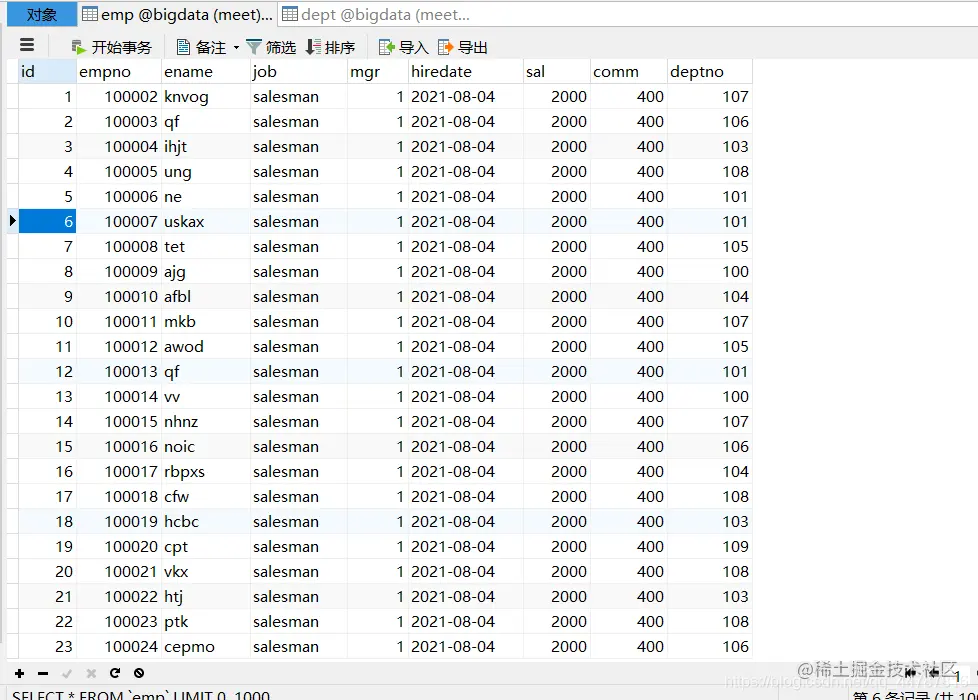Select the empno cell 100013
Image resolution: width=978 pixels, height=700 pixels.
(119, 371)
